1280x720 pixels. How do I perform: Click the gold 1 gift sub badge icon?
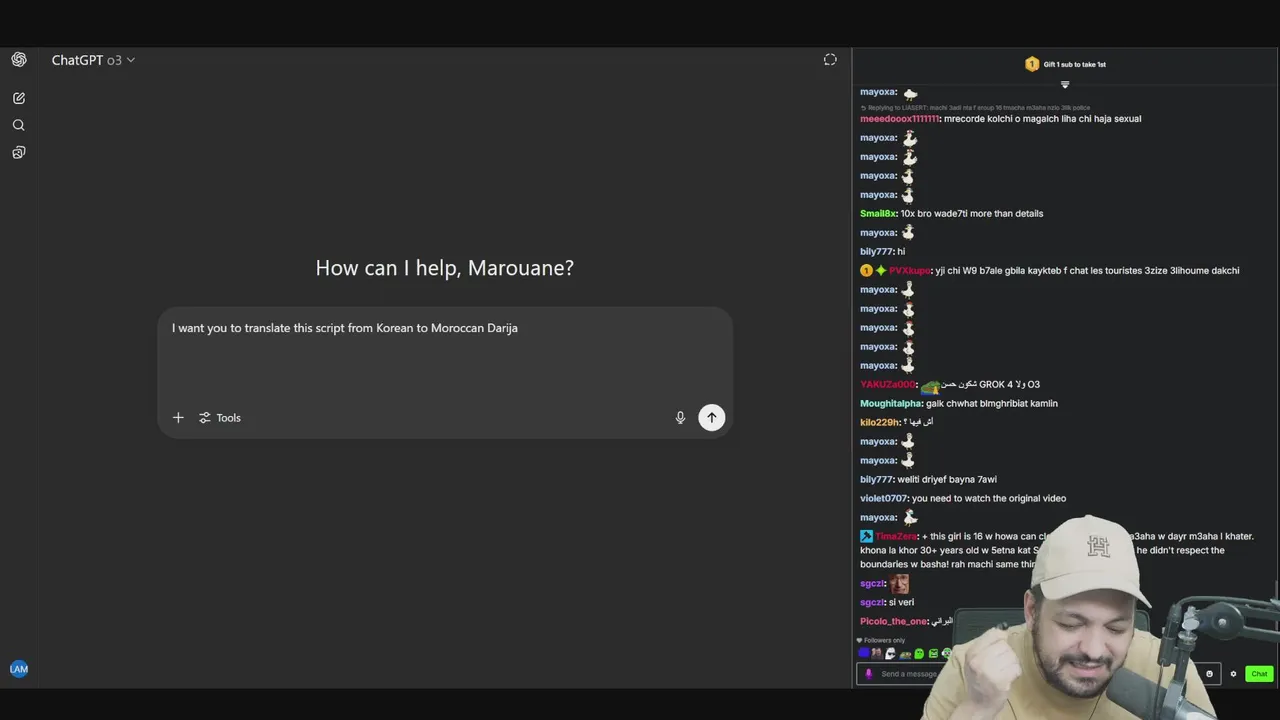[x=1032, y=64]
